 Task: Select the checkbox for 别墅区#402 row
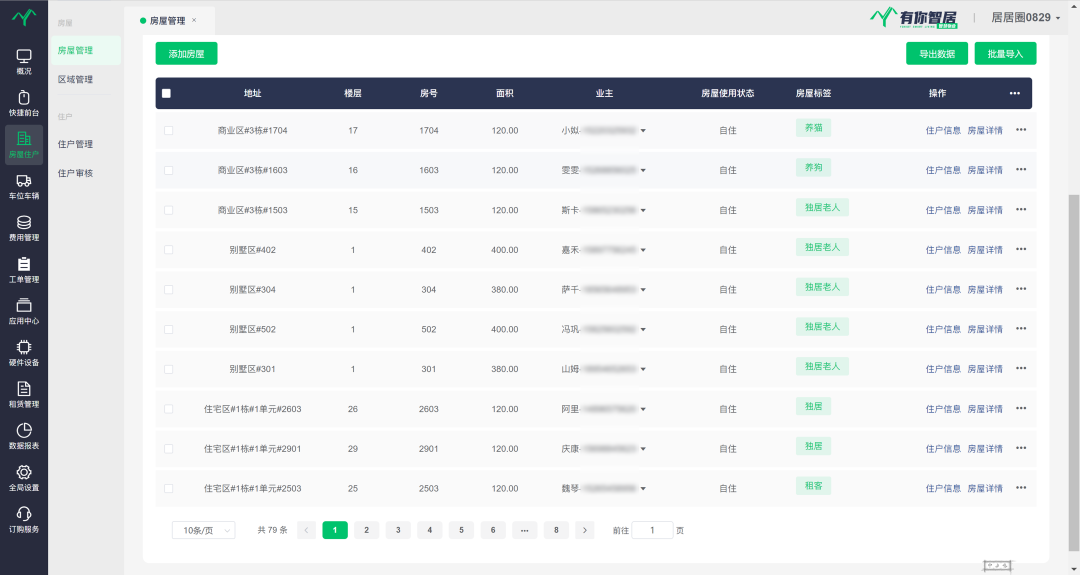click(168, 250)
